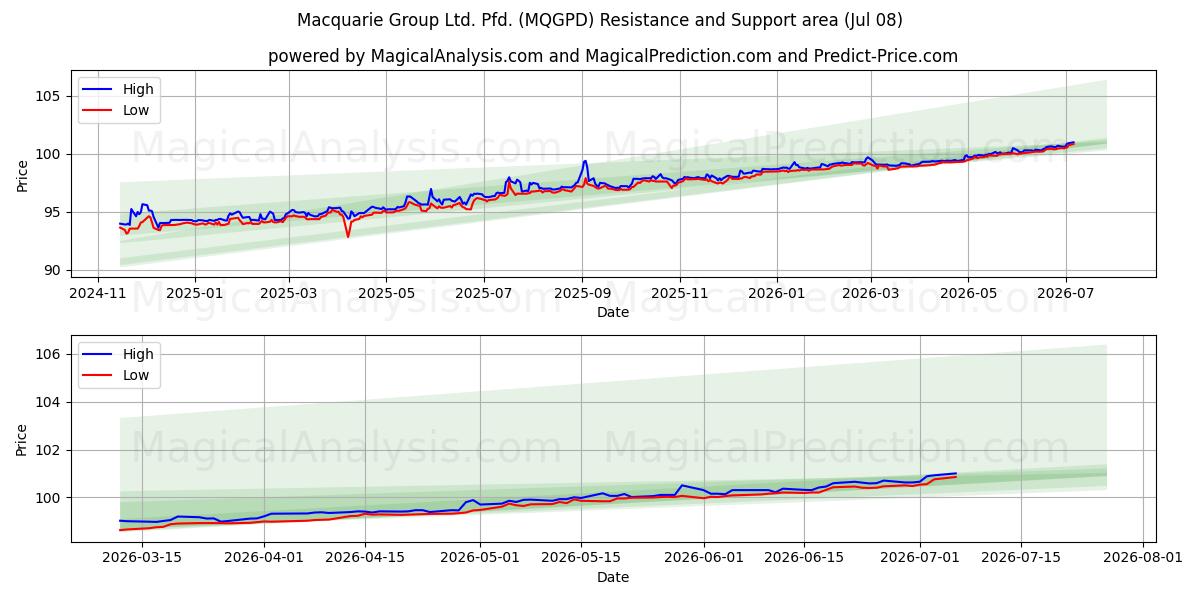
Task: Click the bottom chart 'Date' axis label
Action: [613, 577]
